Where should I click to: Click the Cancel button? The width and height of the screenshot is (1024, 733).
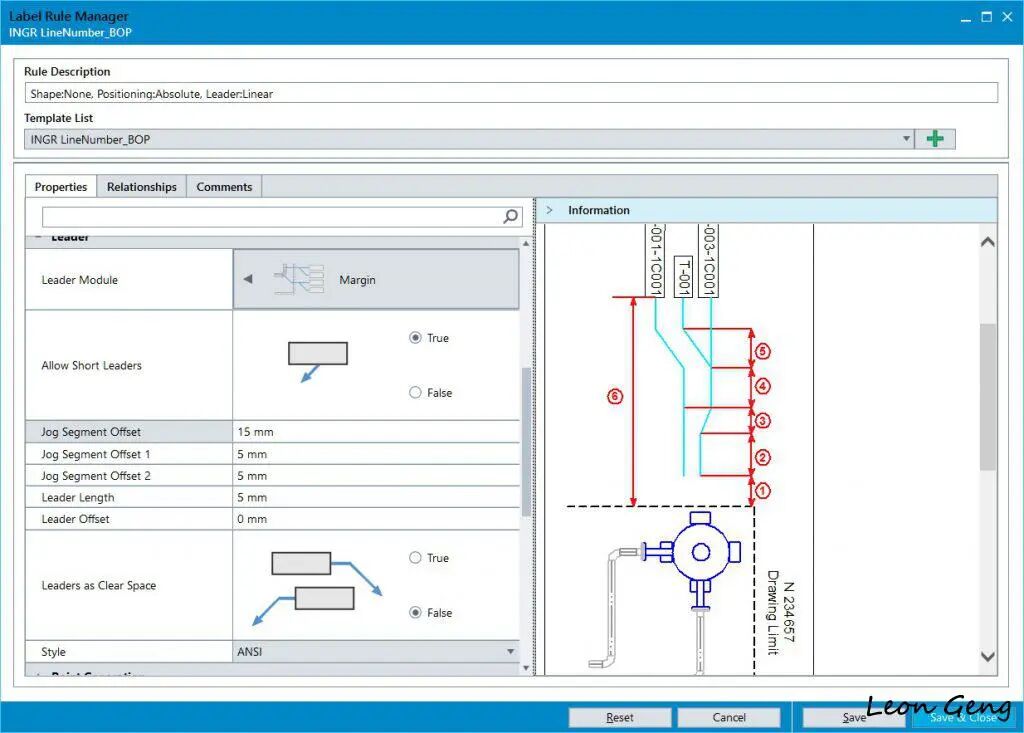click(729, 717)
